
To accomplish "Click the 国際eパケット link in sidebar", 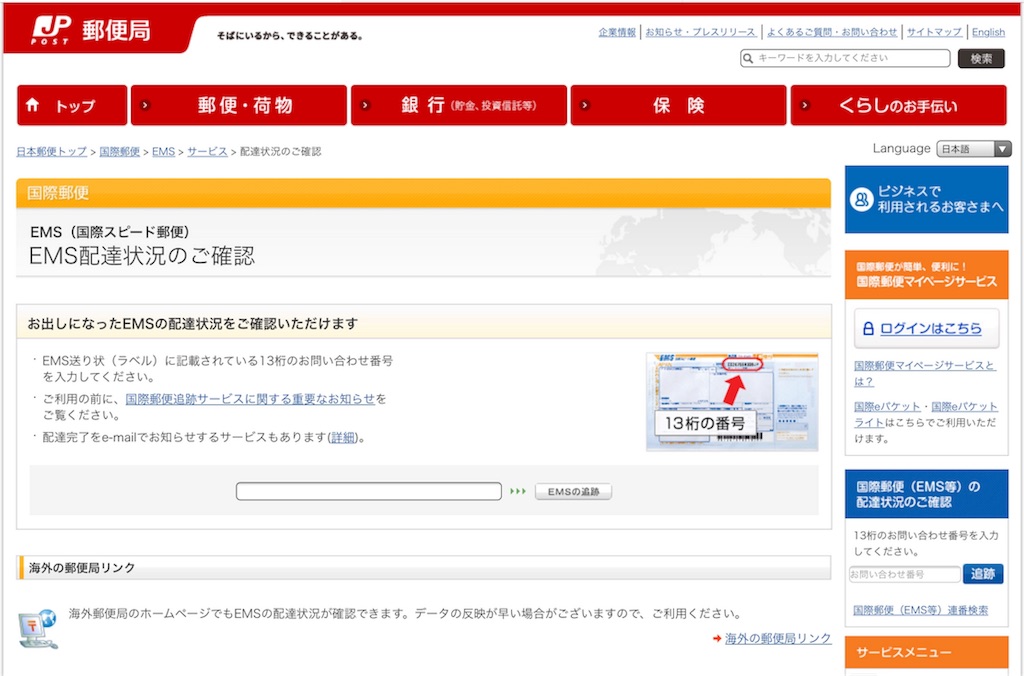I will (x=887, y=406).
